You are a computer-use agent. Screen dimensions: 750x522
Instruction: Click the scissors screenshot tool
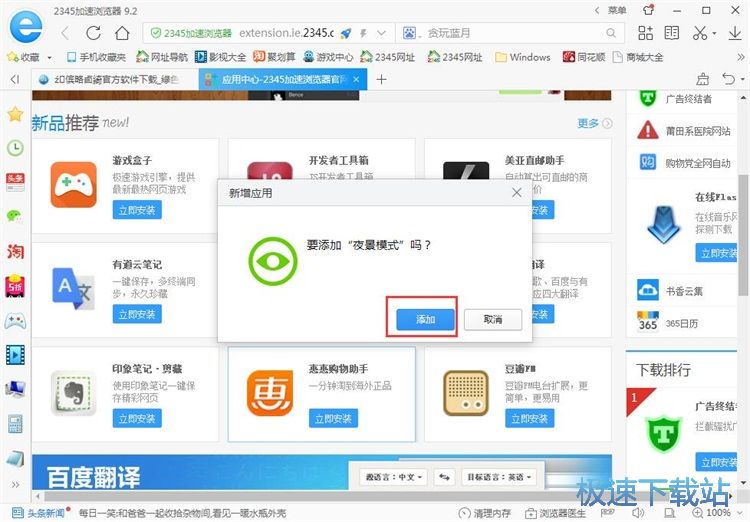pos(700,33)
